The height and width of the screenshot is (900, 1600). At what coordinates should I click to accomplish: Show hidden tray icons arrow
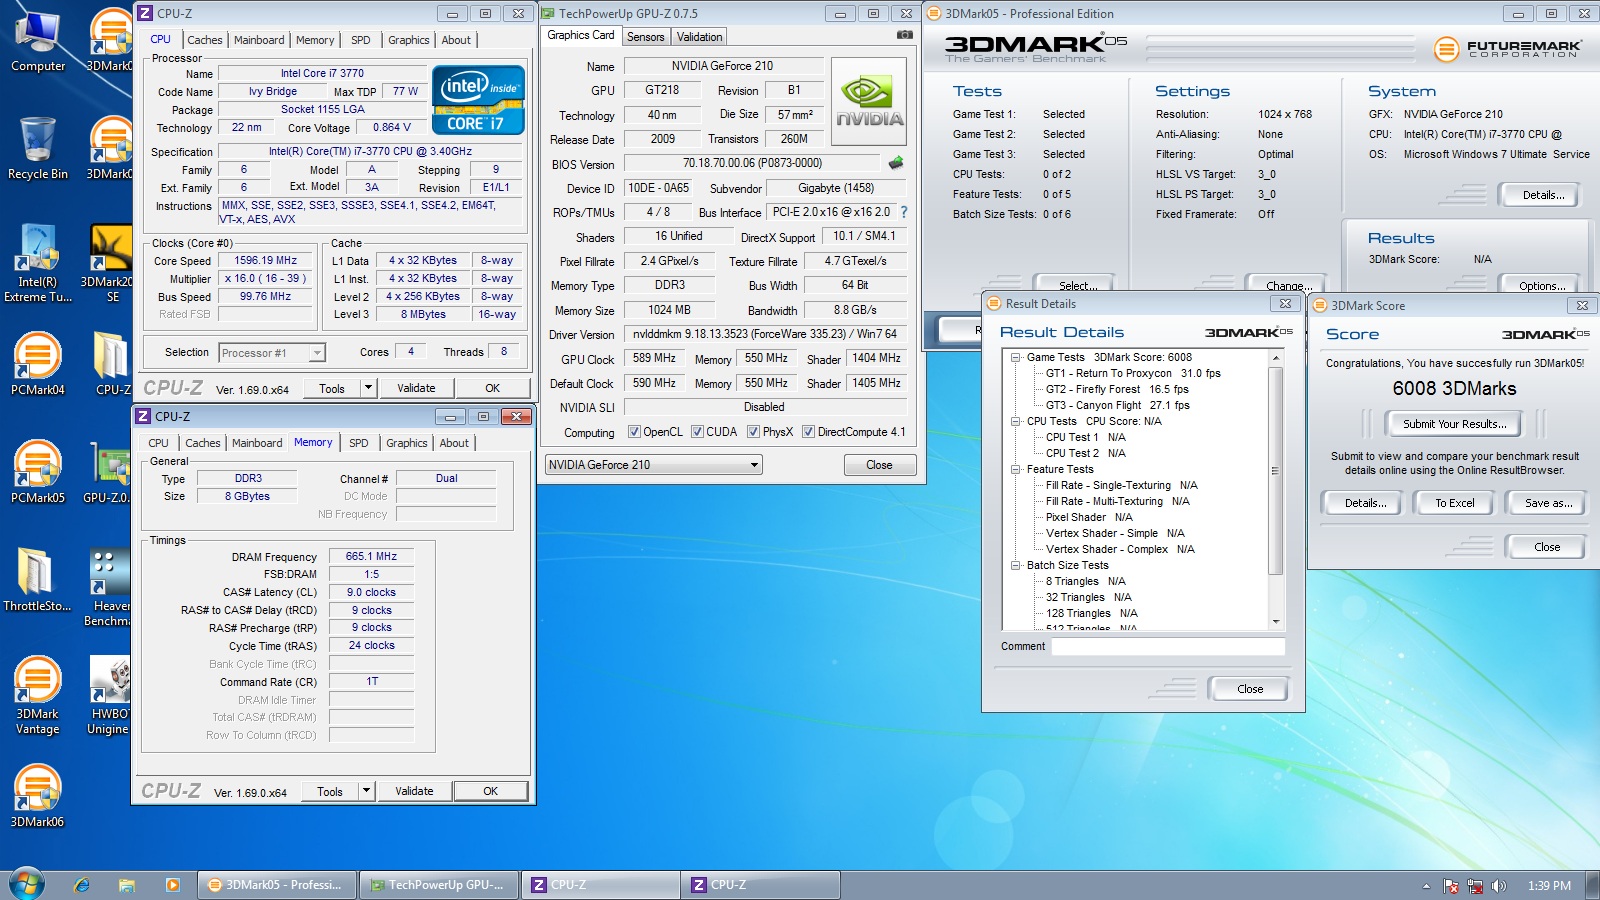(1426, 885)
